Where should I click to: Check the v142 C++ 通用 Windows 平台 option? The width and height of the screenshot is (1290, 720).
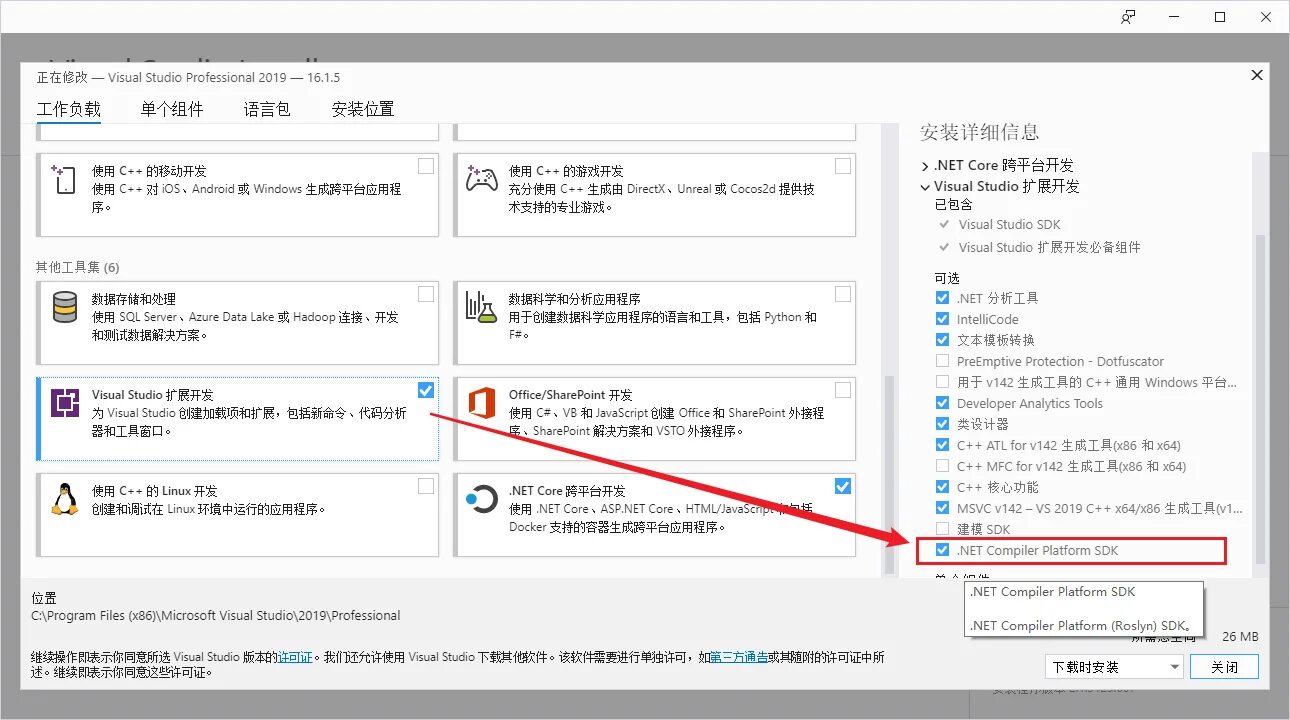coord(942,382)
